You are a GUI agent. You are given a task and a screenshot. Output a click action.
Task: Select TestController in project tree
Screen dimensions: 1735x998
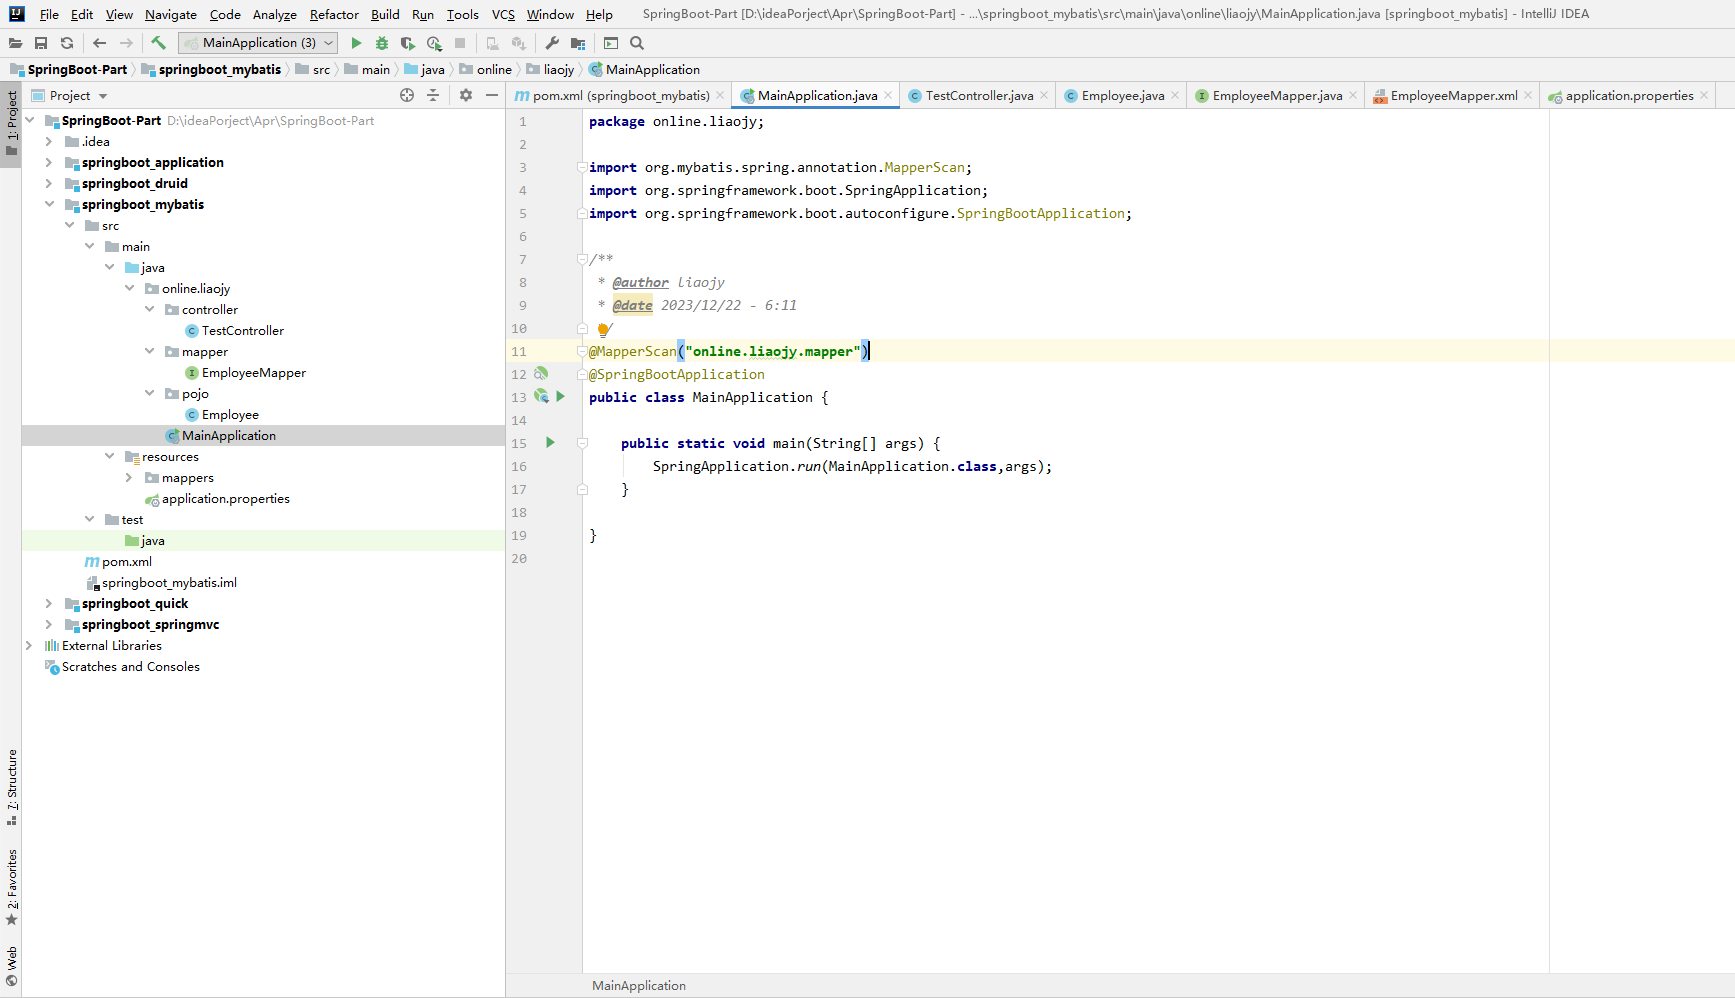coord(242,331)
